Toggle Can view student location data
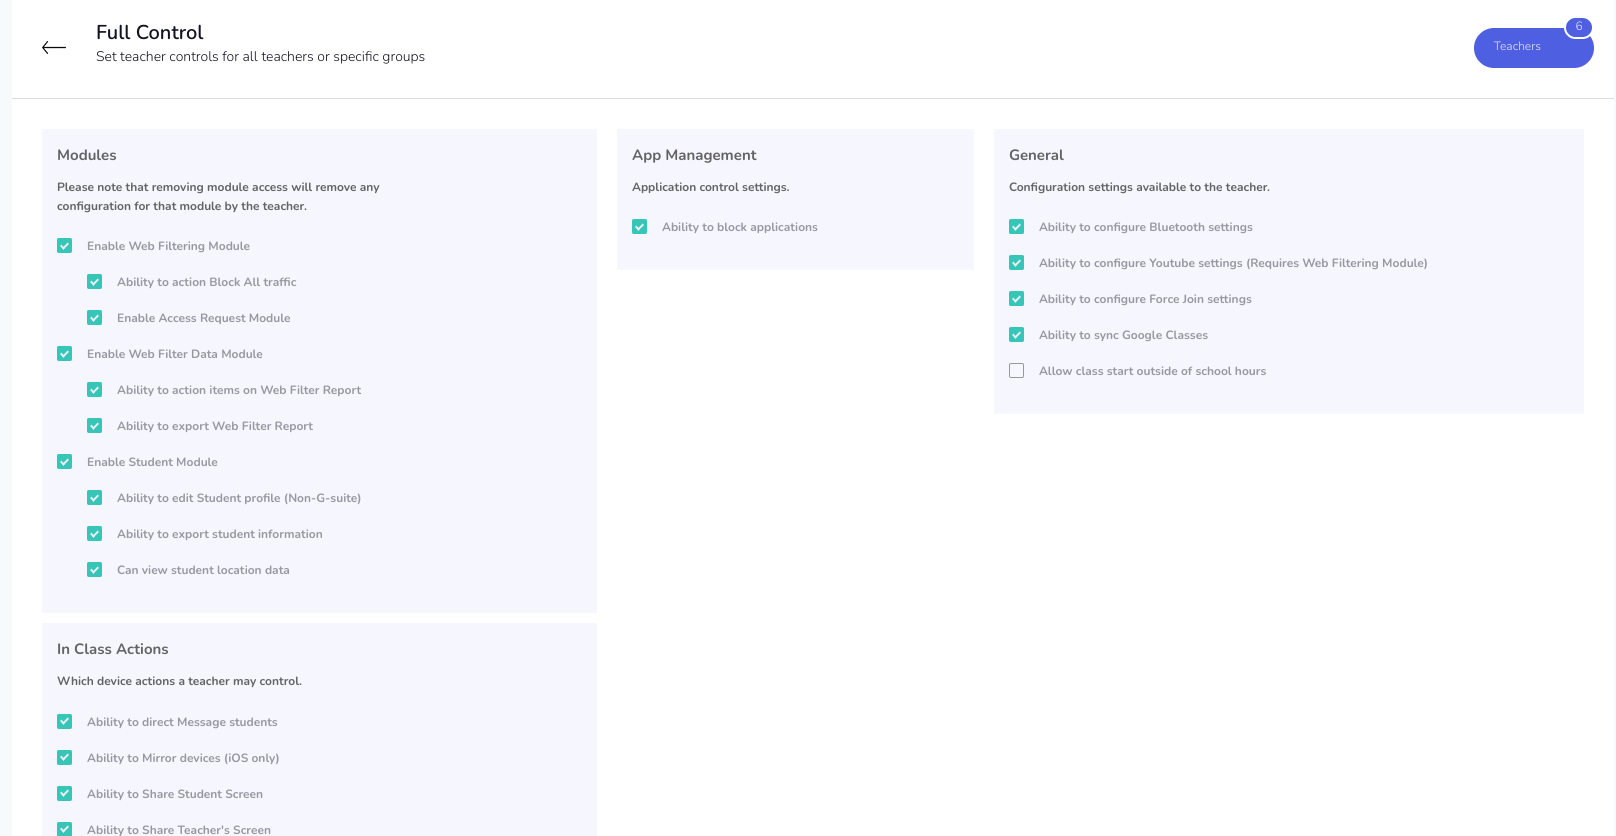Viewport: 1616px width, 836px height. 95,570
